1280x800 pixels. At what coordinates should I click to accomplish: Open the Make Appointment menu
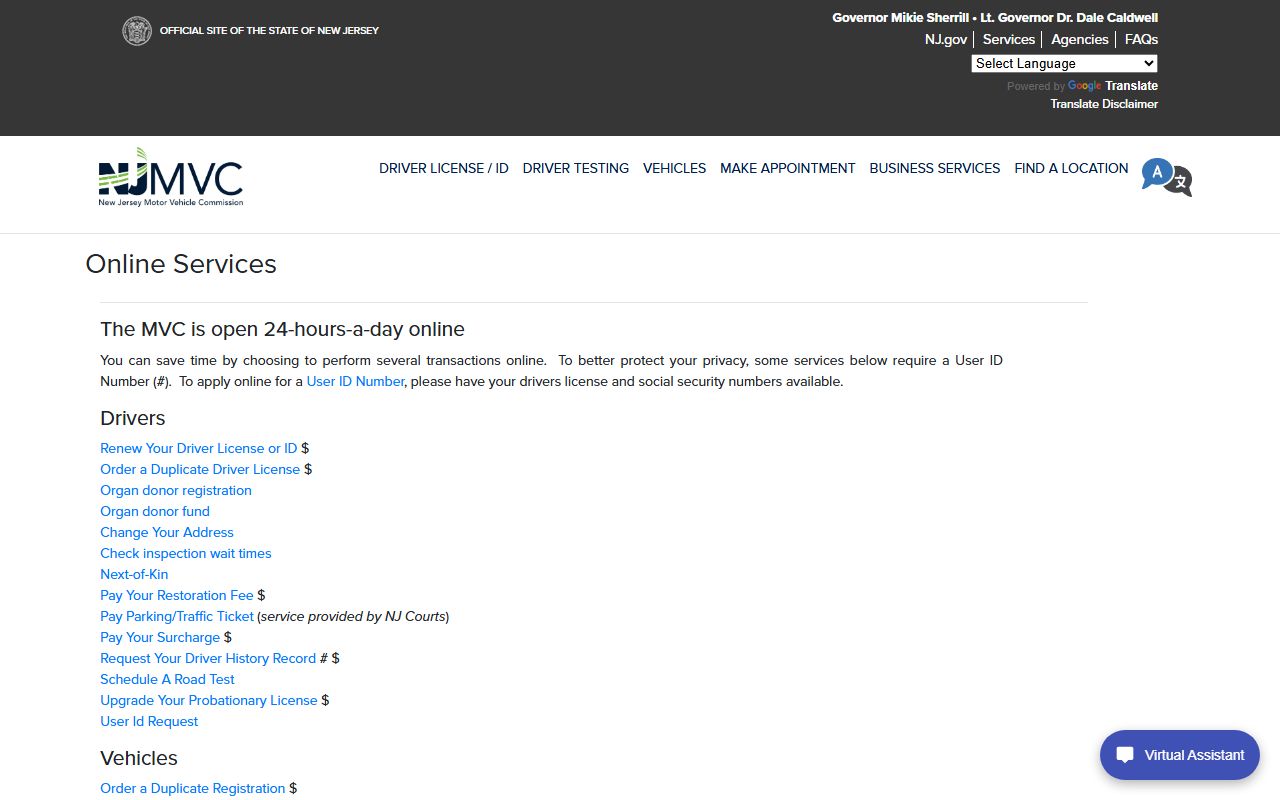pos(788,168)
